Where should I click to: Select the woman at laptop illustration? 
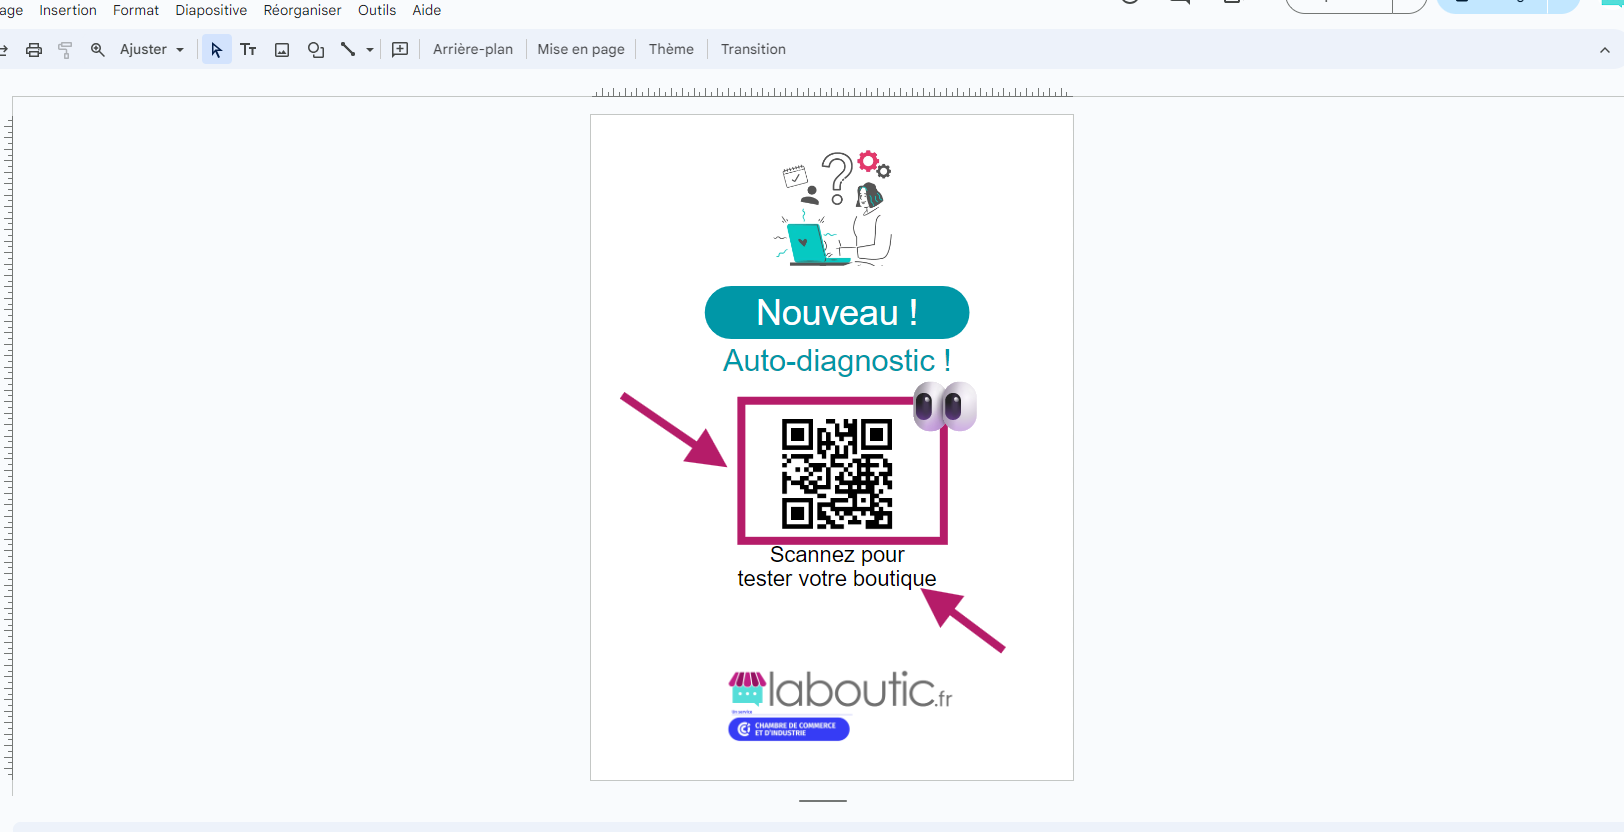pyautogui.click(x=835, y=208)
